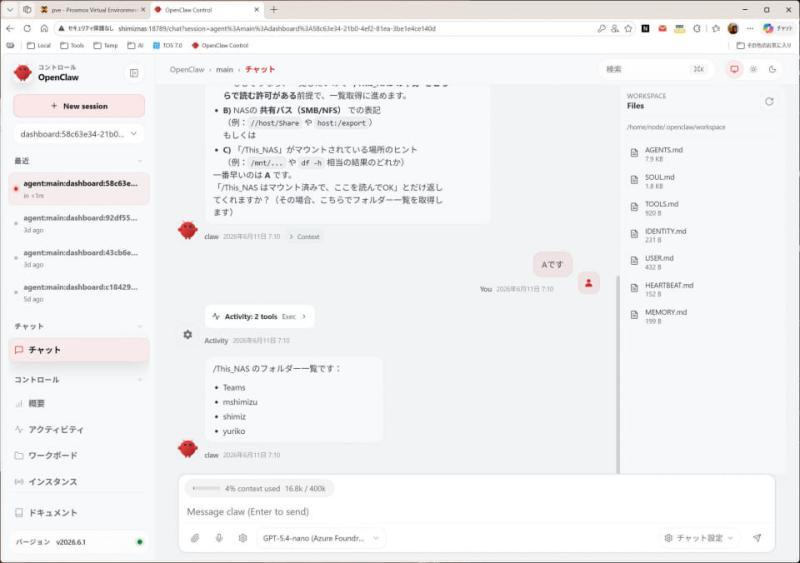Focus the Message claw input field
The height and width of the screenshot is (563, 800).
pos(477,511)
